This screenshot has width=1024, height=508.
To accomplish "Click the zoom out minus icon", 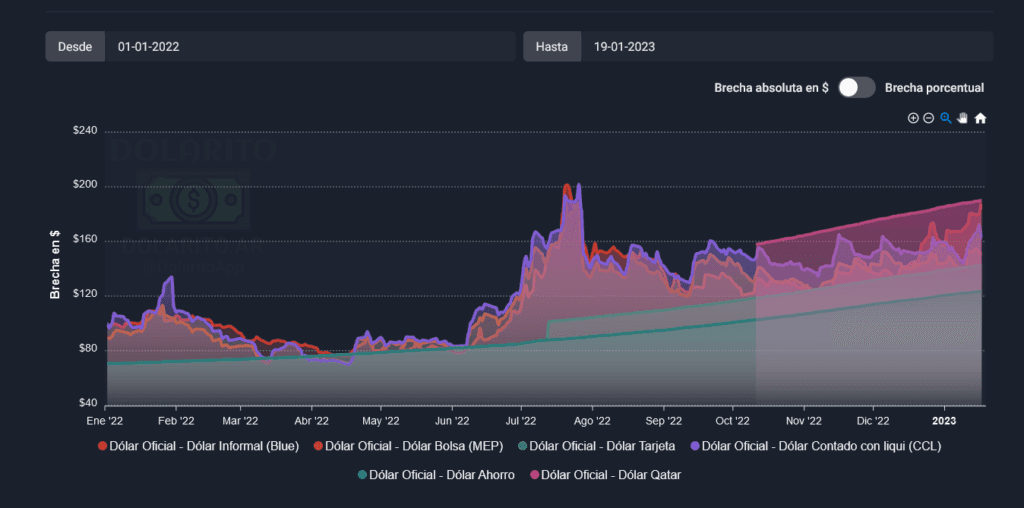I will 929,118.
